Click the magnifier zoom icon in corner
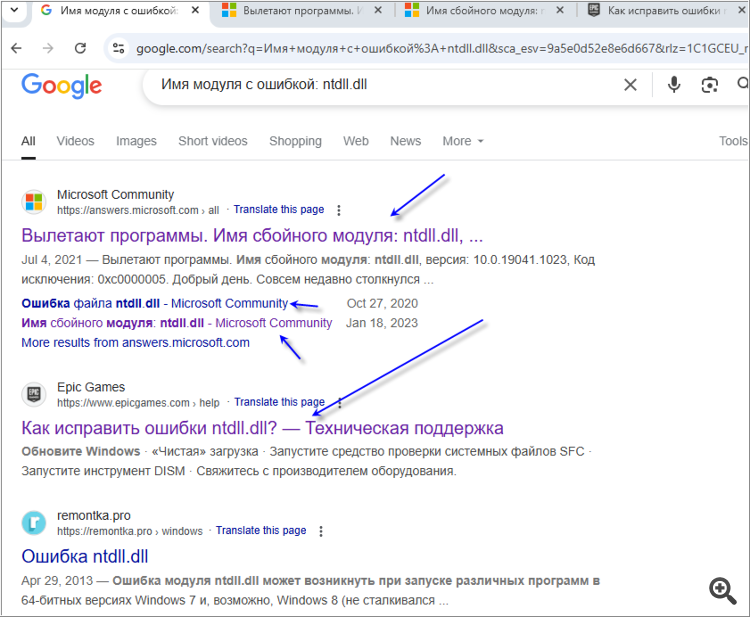 click(723, 591)
